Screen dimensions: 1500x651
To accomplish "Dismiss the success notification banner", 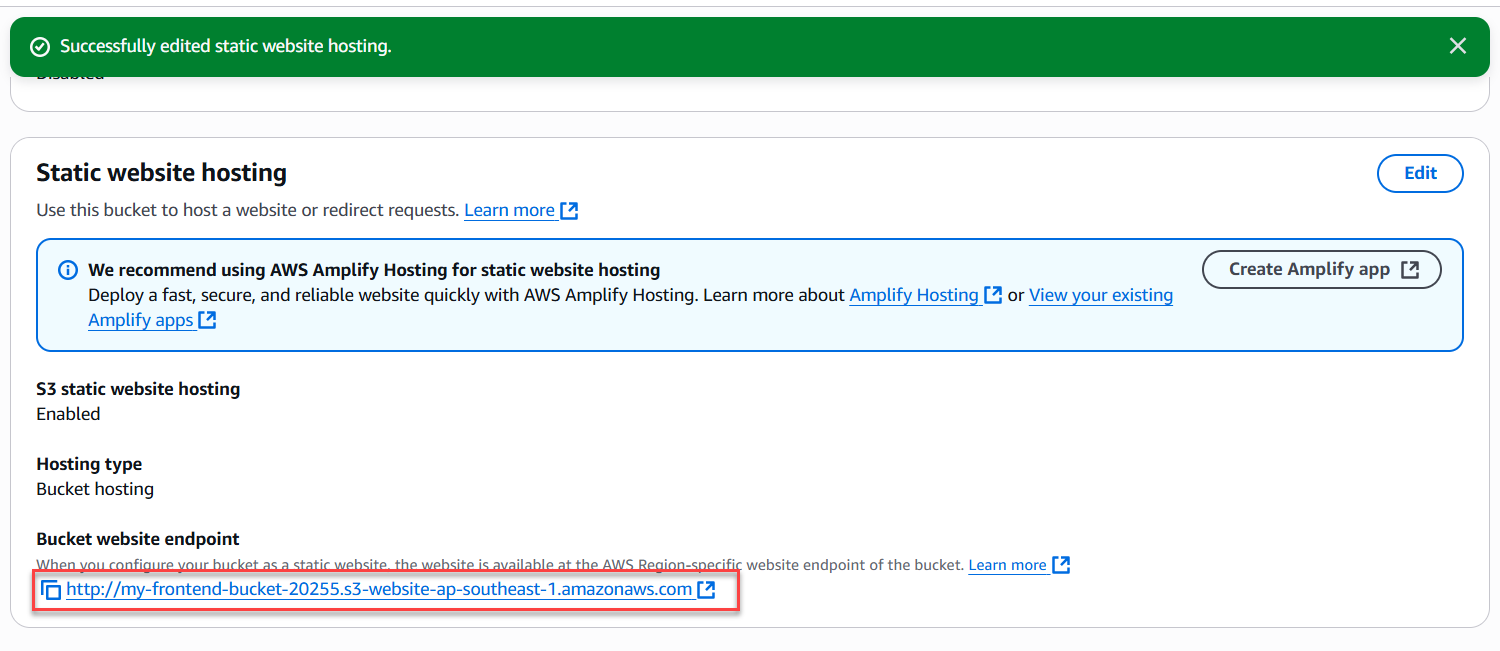I will click(1458, 46).
